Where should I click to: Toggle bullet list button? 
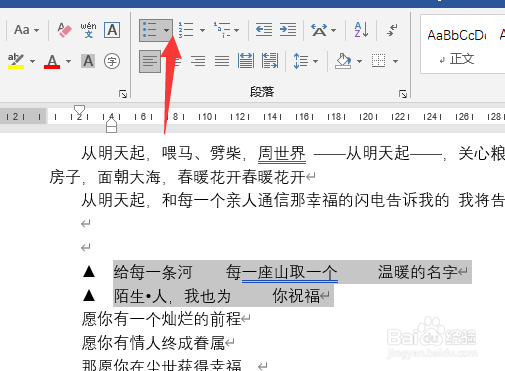pos(150,30)
